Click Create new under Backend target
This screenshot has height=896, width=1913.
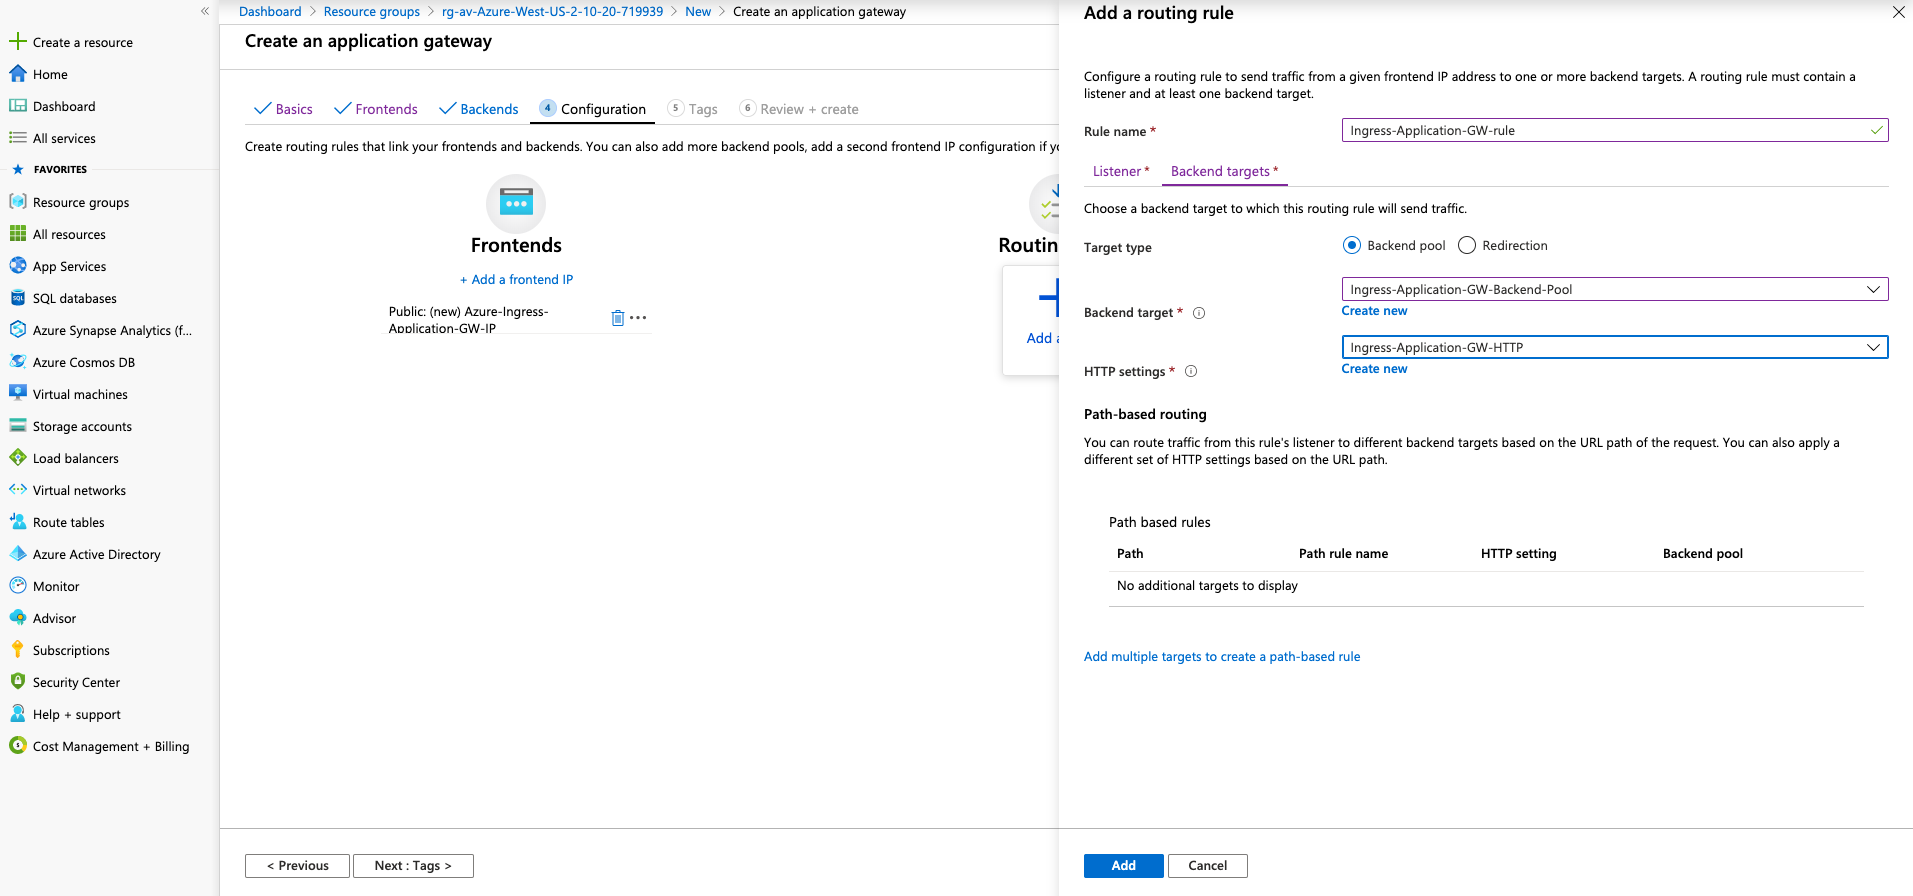1374,311
